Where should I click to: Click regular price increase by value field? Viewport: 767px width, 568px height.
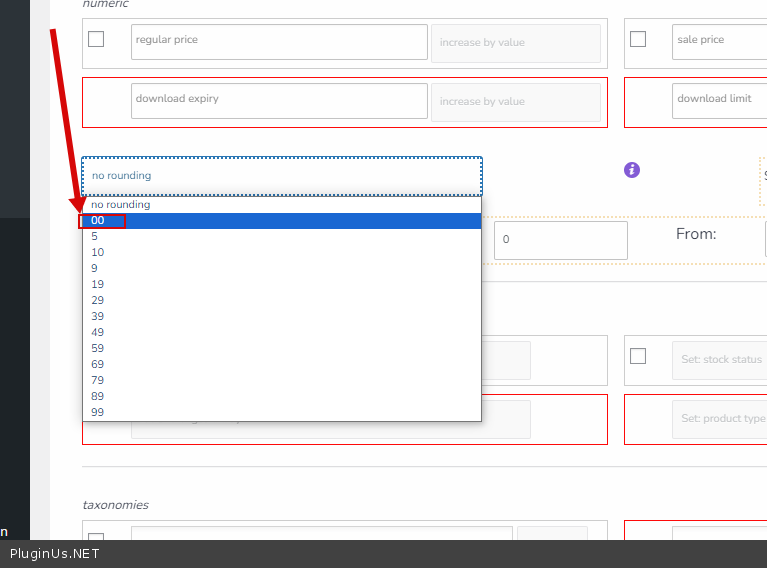tap(515, 43)
